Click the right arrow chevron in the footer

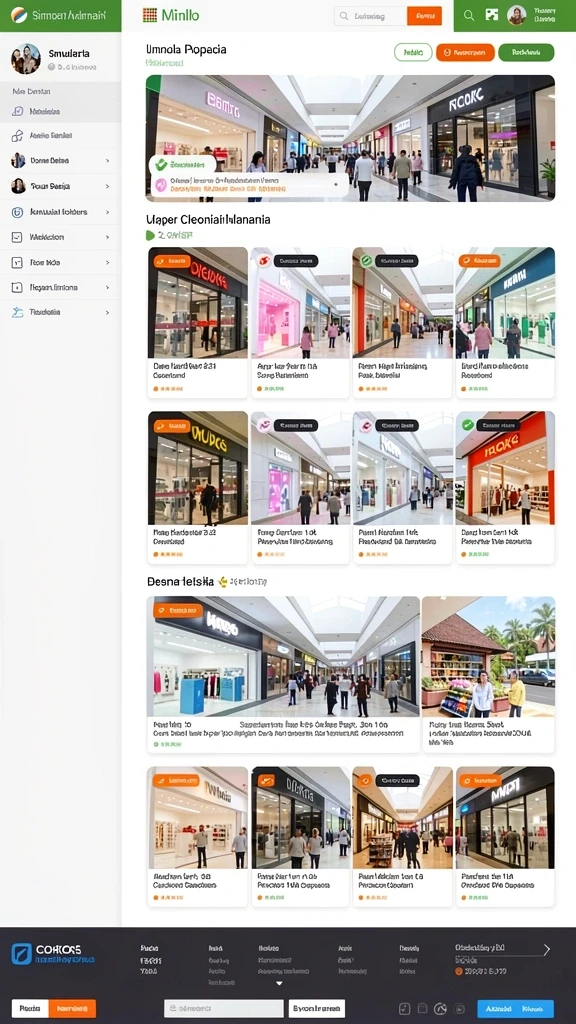tap(547, 950)
